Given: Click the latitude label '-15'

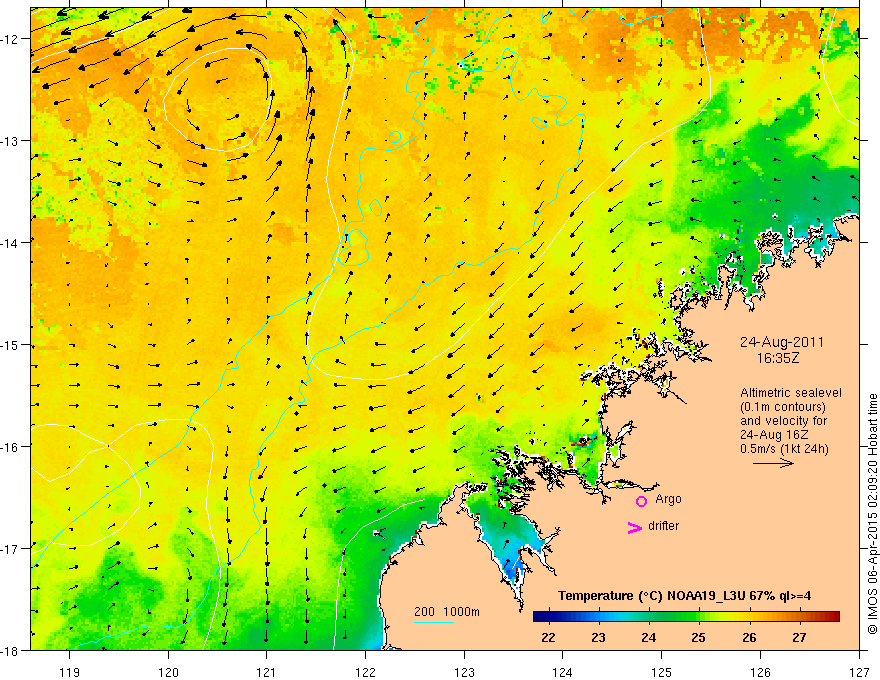Looking at the screenshot, I should [x=10, y=344].
